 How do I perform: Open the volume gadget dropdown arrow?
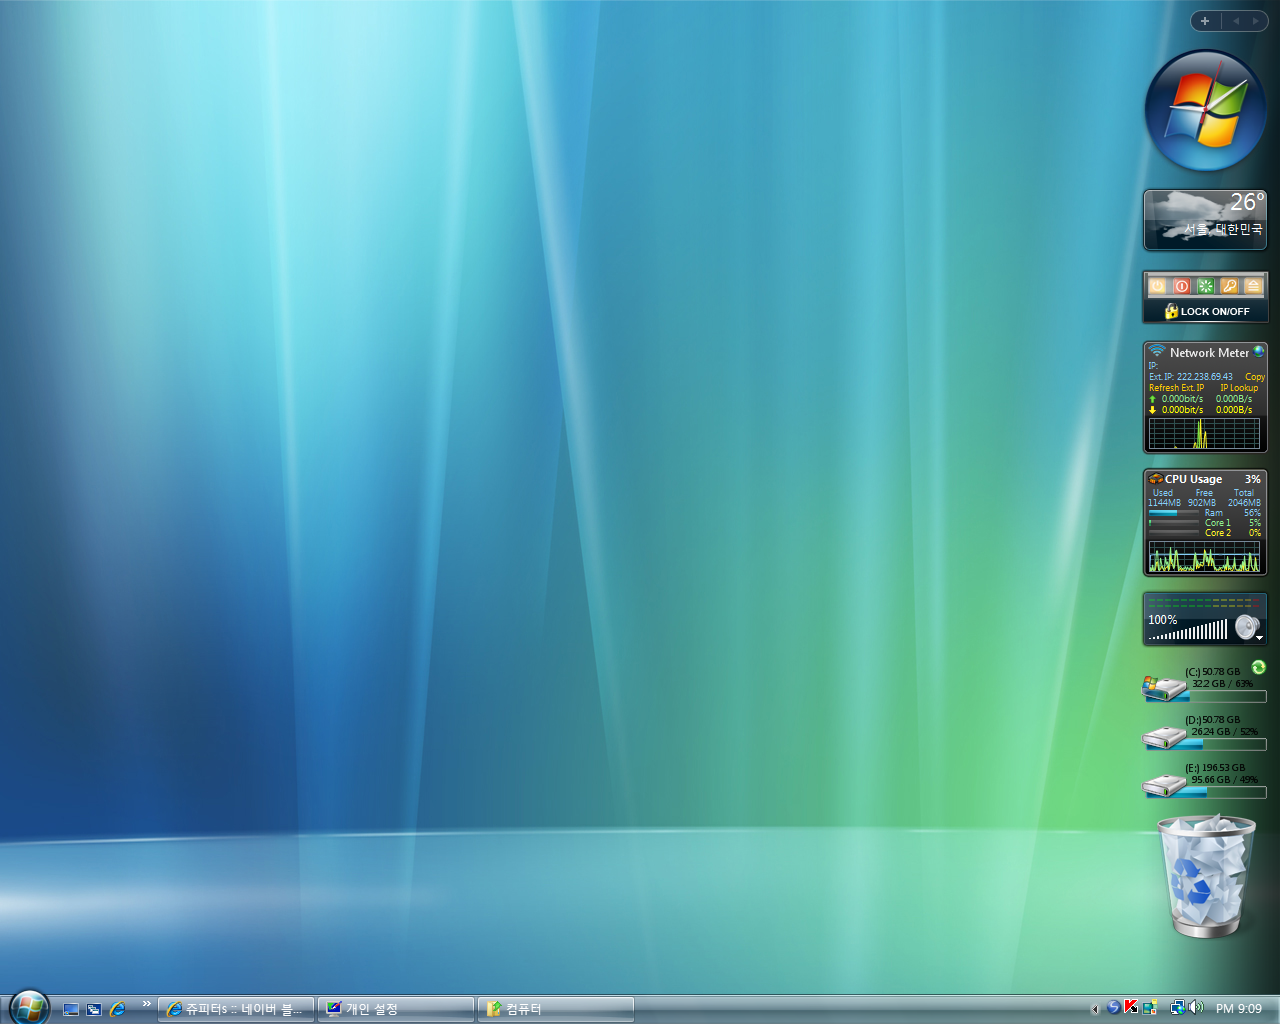[x=1259, y=637]
